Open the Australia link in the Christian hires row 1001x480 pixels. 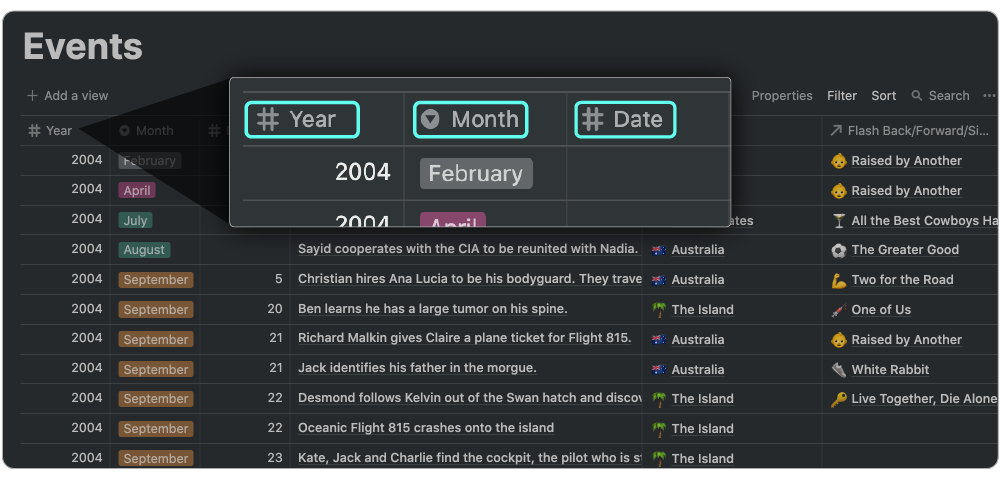[x=698, y=280]
